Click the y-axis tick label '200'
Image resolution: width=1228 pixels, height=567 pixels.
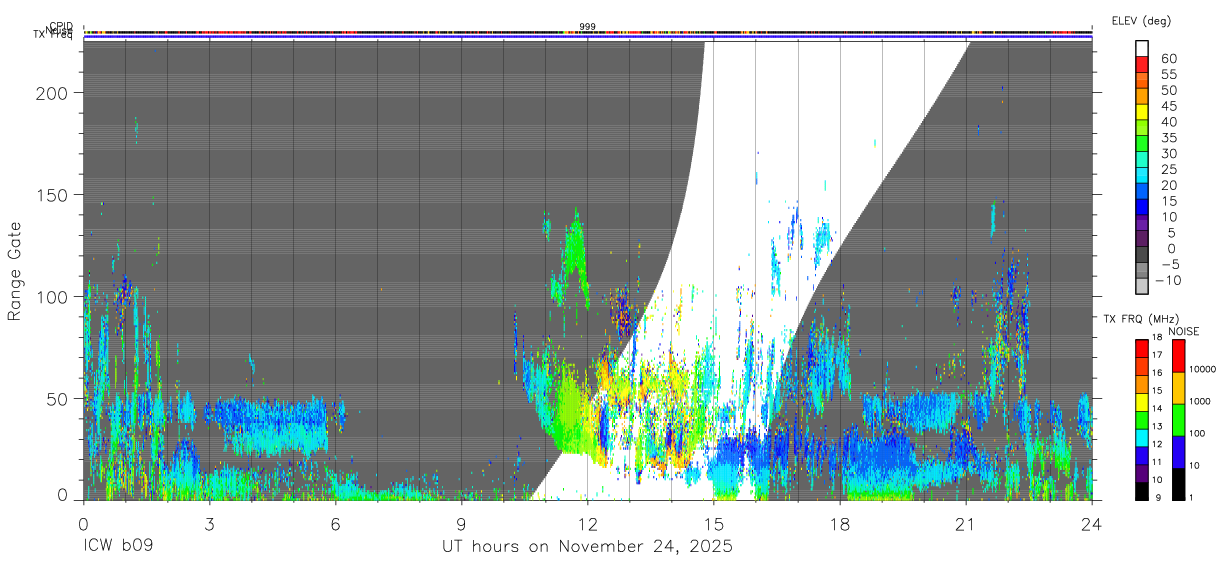pyautogui.click(x=53, y=92)
